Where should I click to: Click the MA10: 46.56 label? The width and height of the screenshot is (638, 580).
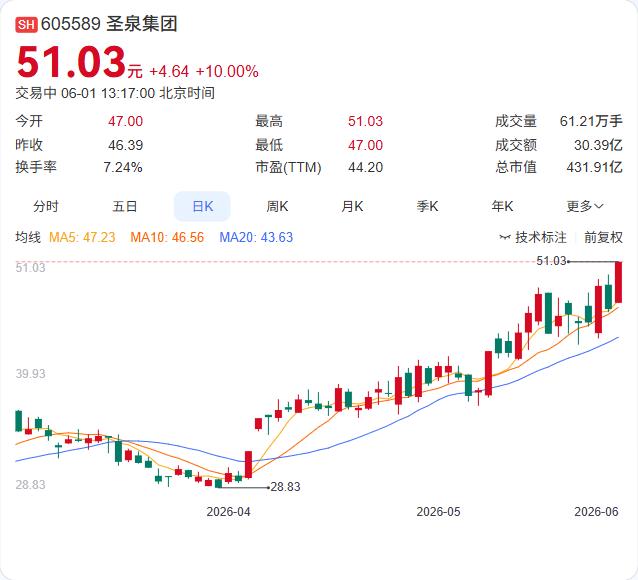pyautogui.click(x=167, y=237)
